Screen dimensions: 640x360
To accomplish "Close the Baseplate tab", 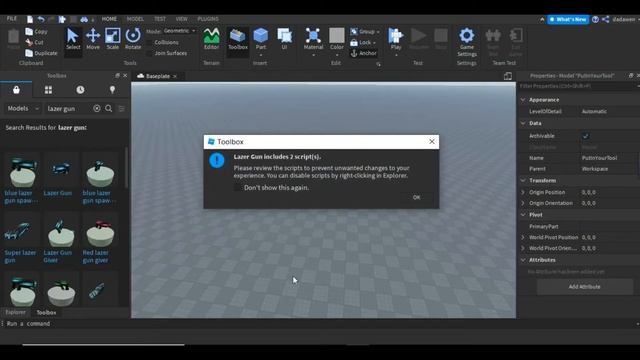I will tap(175, 76).
